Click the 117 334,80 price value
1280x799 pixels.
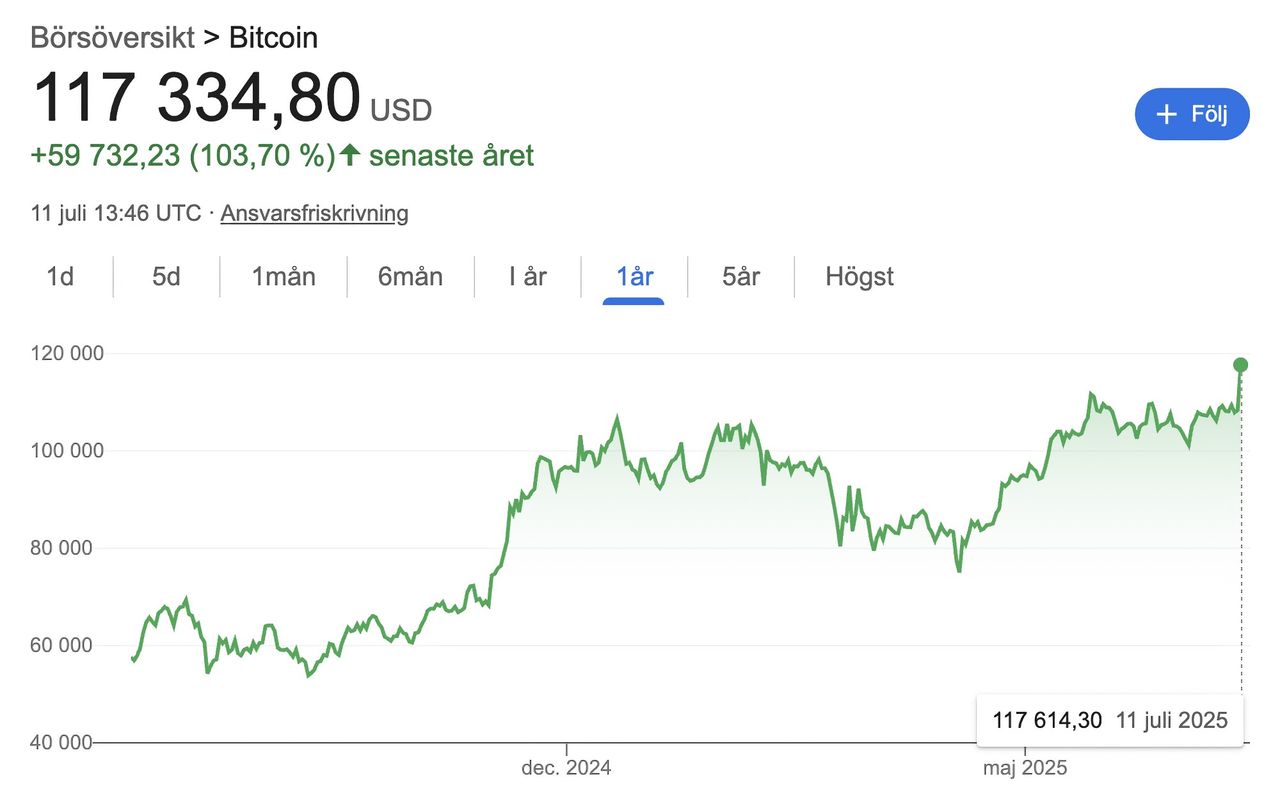[x=196, y=100]
